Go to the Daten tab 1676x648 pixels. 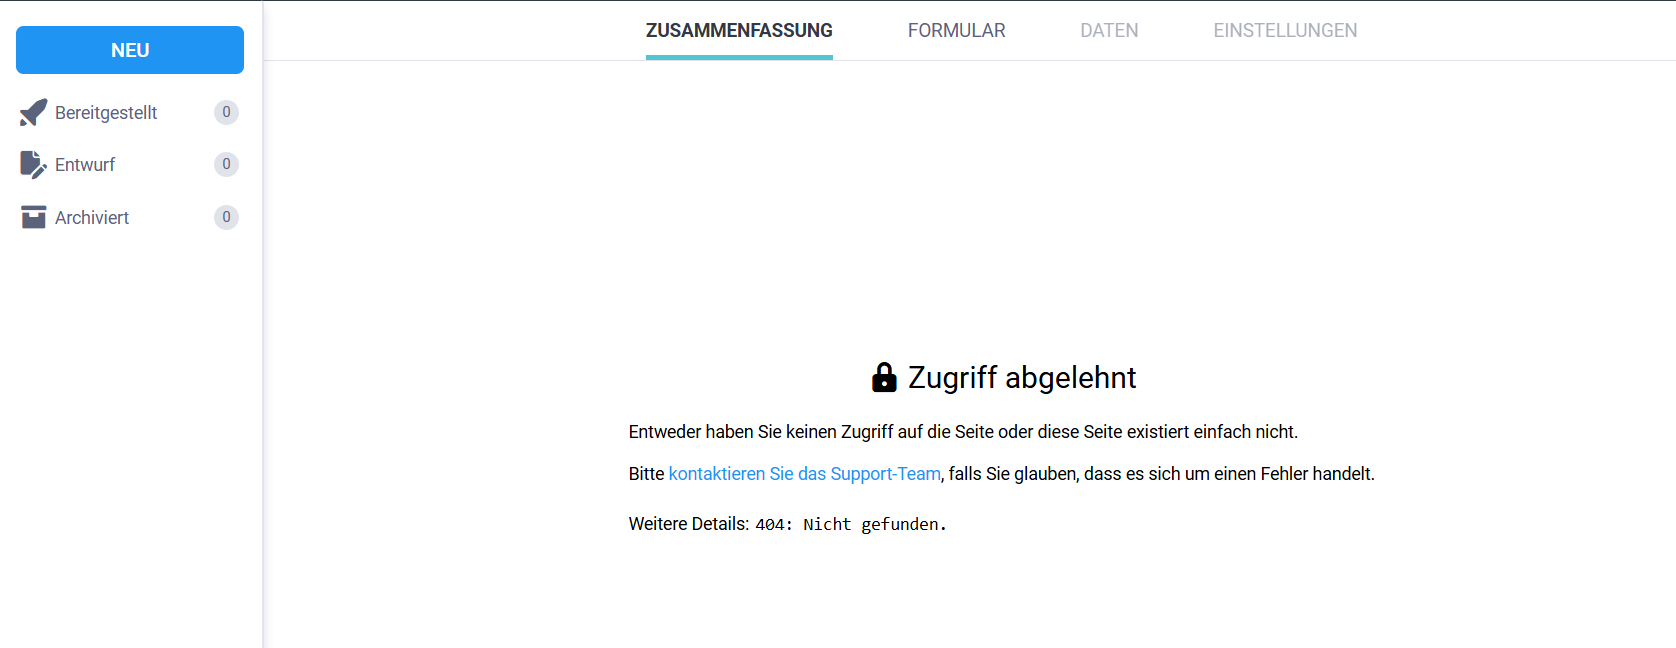[x=1109, y=31]
